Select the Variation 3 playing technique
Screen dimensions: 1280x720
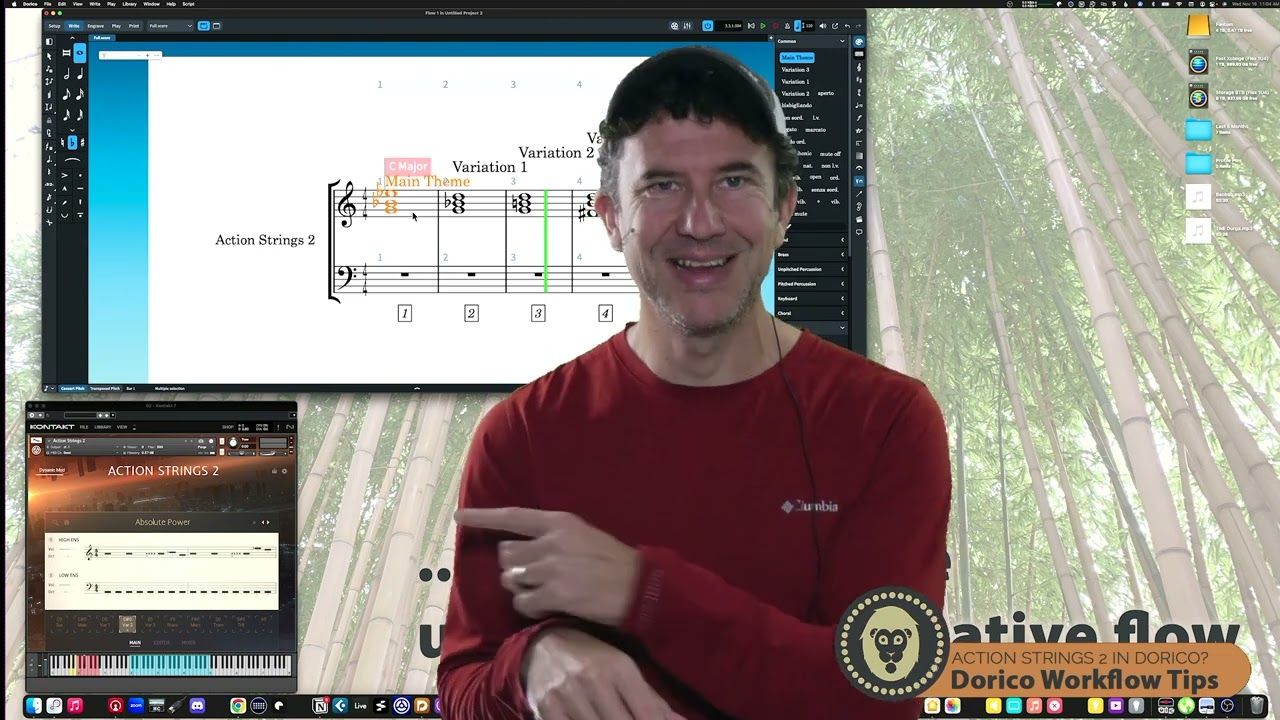(x=796, y=70)
